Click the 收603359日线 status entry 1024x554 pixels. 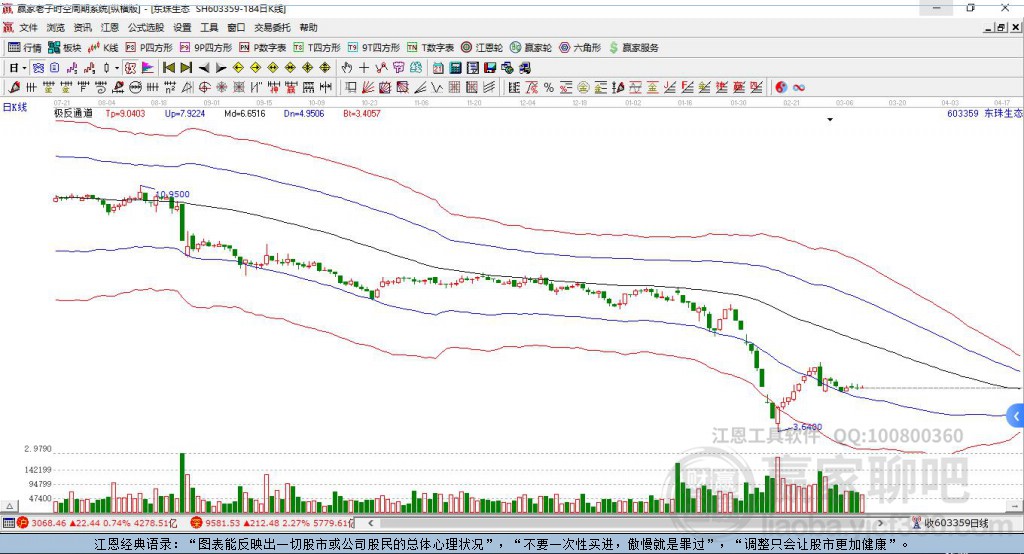click(950, 523)
